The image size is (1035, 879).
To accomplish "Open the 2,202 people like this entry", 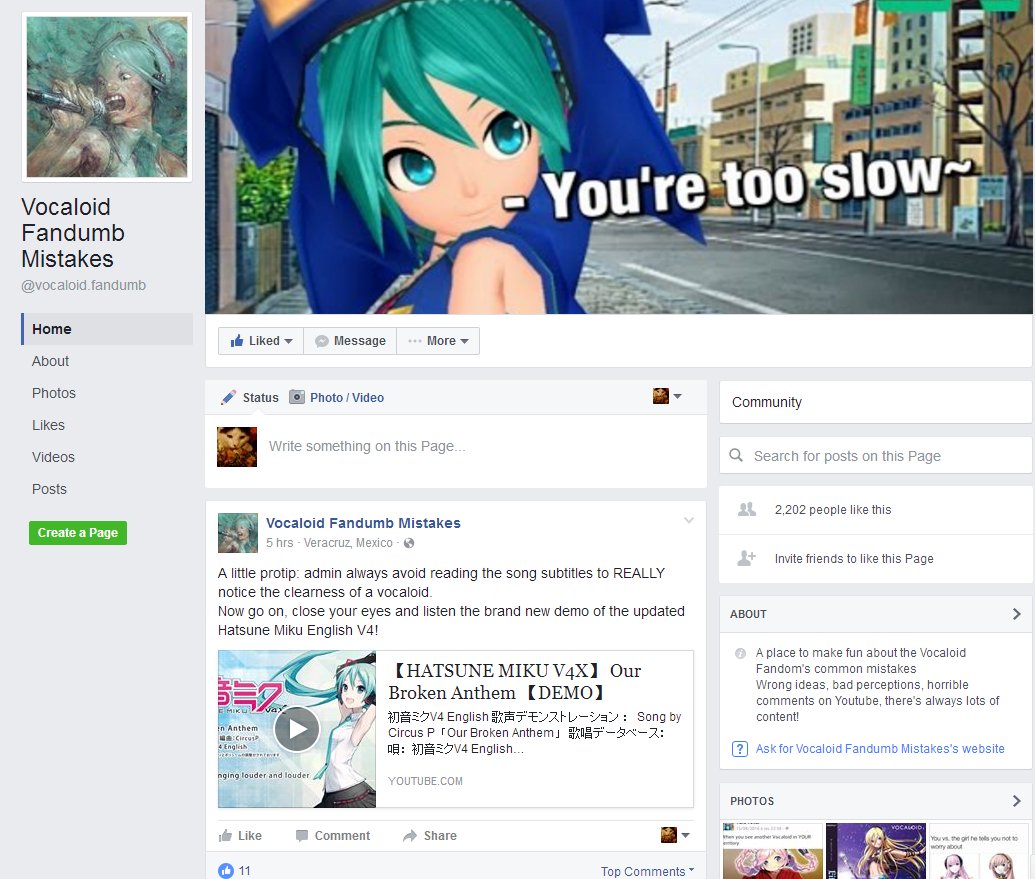I will [832, 509].
